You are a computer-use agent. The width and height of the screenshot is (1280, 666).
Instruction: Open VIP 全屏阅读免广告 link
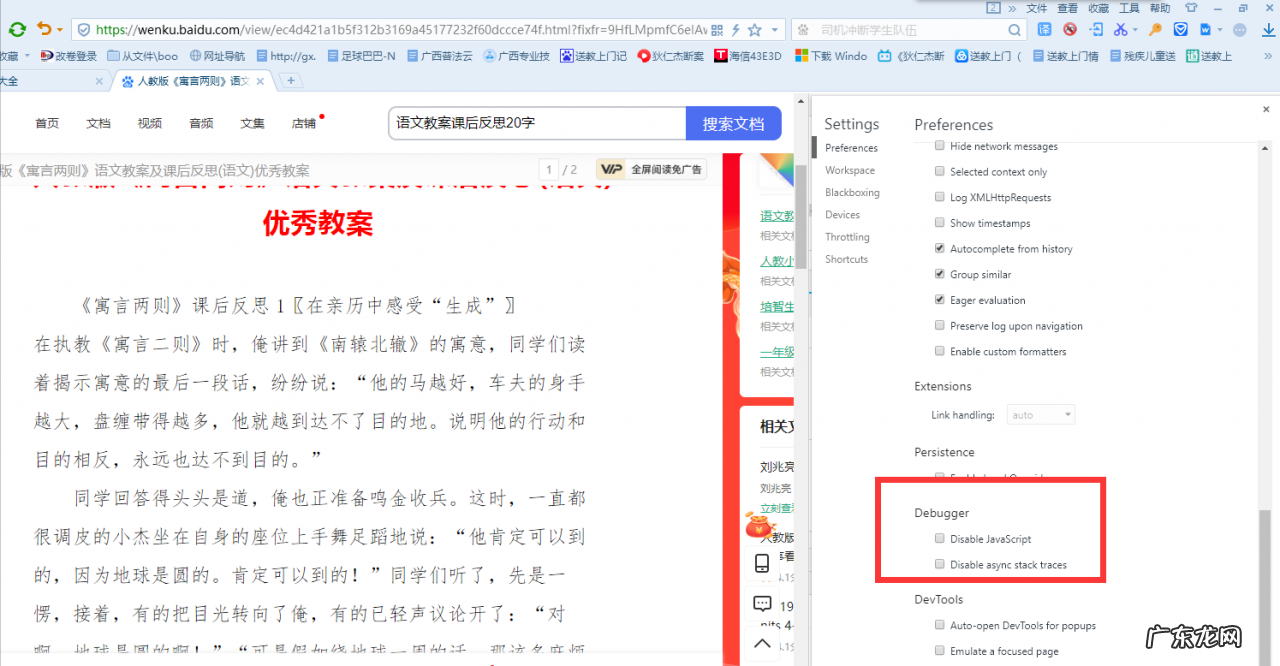point(650,169)
